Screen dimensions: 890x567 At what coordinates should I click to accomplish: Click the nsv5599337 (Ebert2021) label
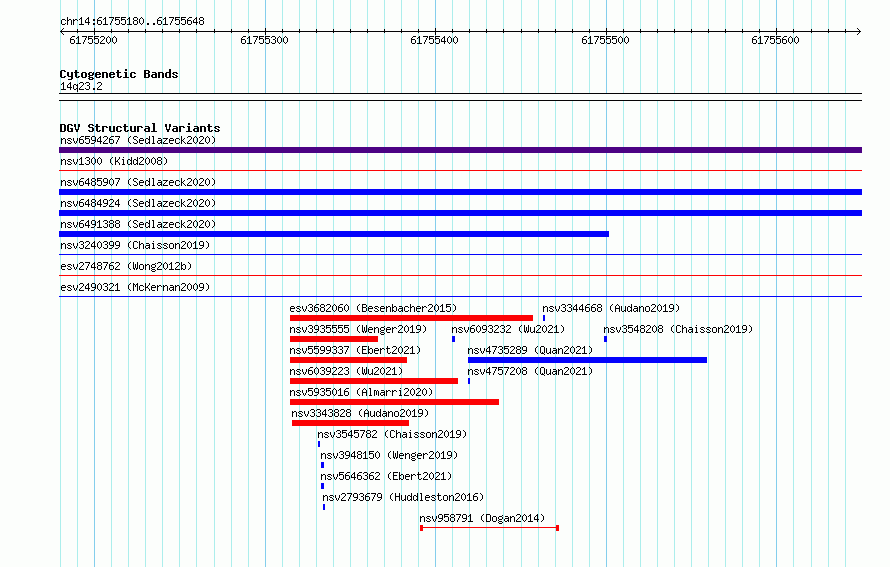pos(355,350)
